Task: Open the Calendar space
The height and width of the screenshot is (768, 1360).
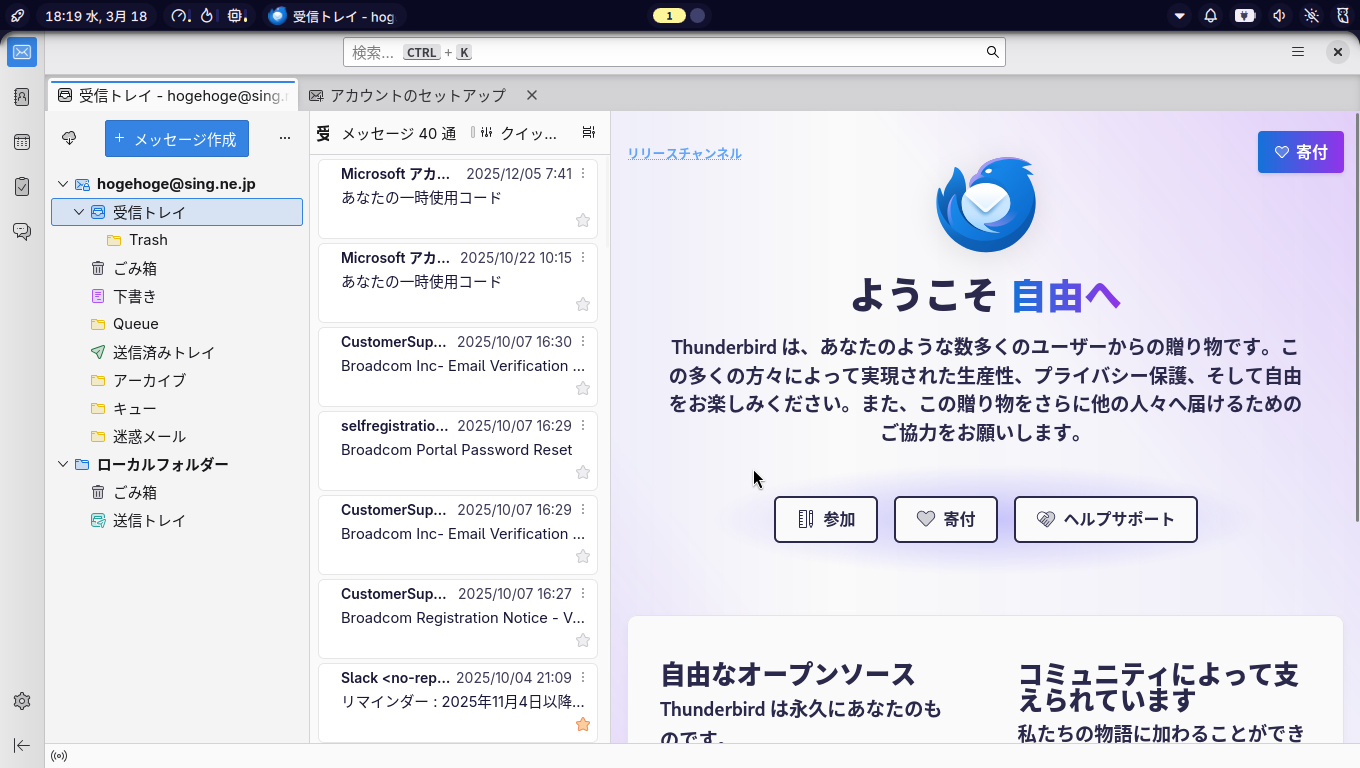Action: (22, 142)
